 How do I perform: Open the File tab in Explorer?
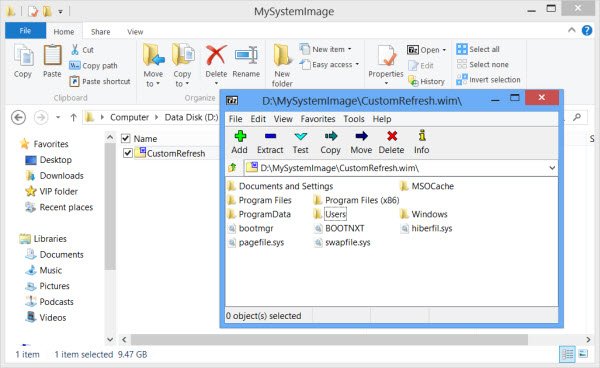25,31
